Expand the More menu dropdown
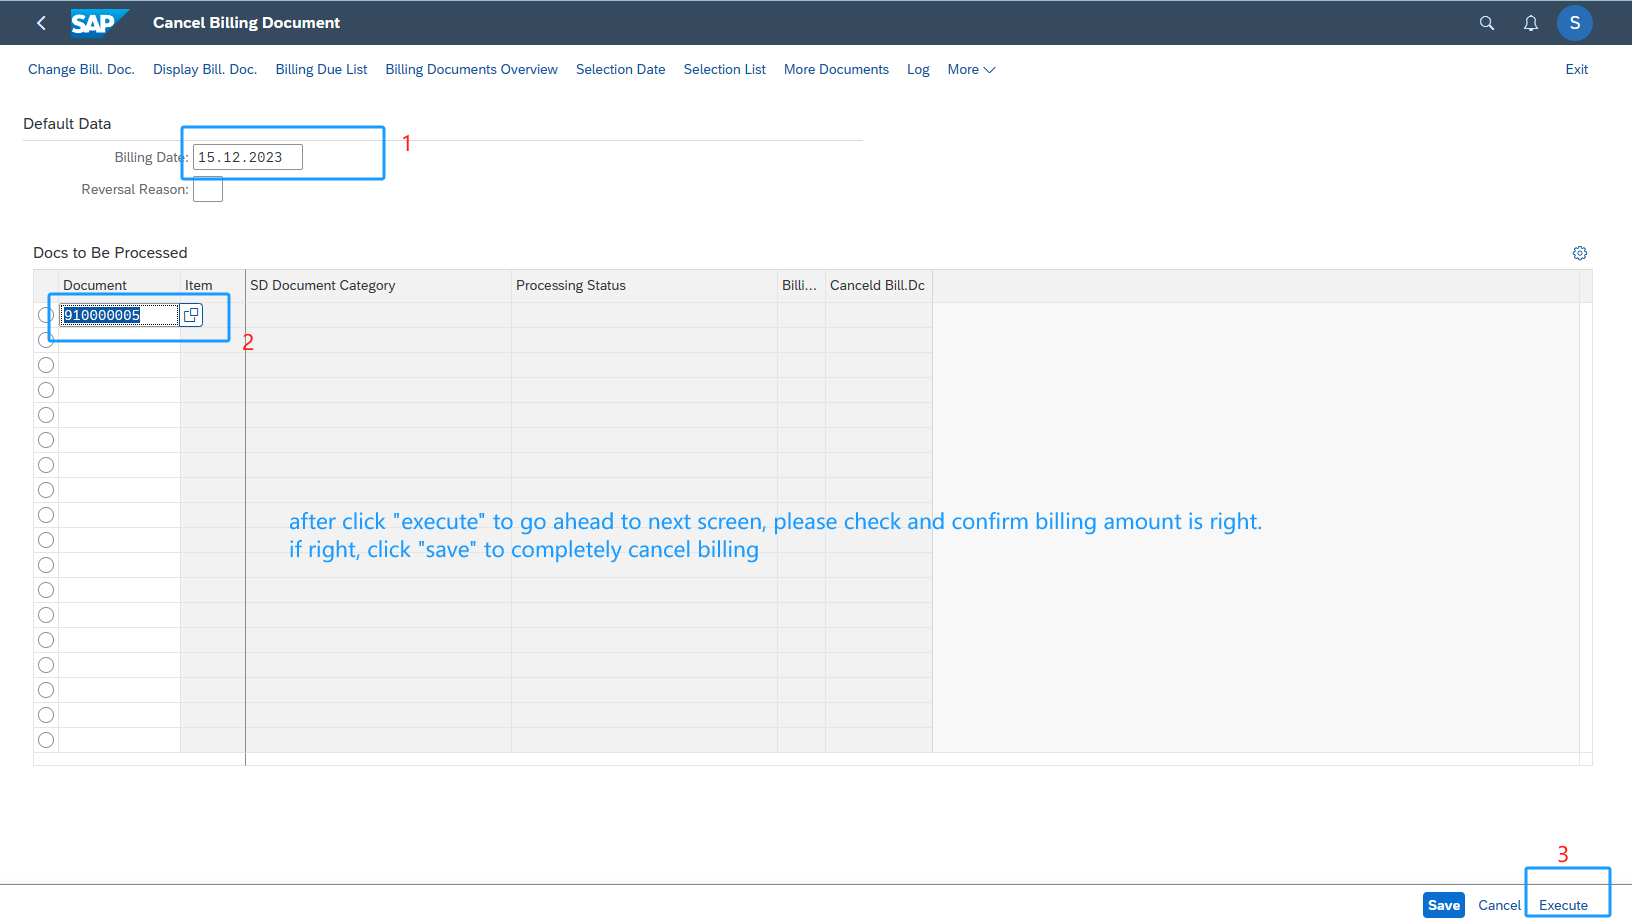 (971, 70)
